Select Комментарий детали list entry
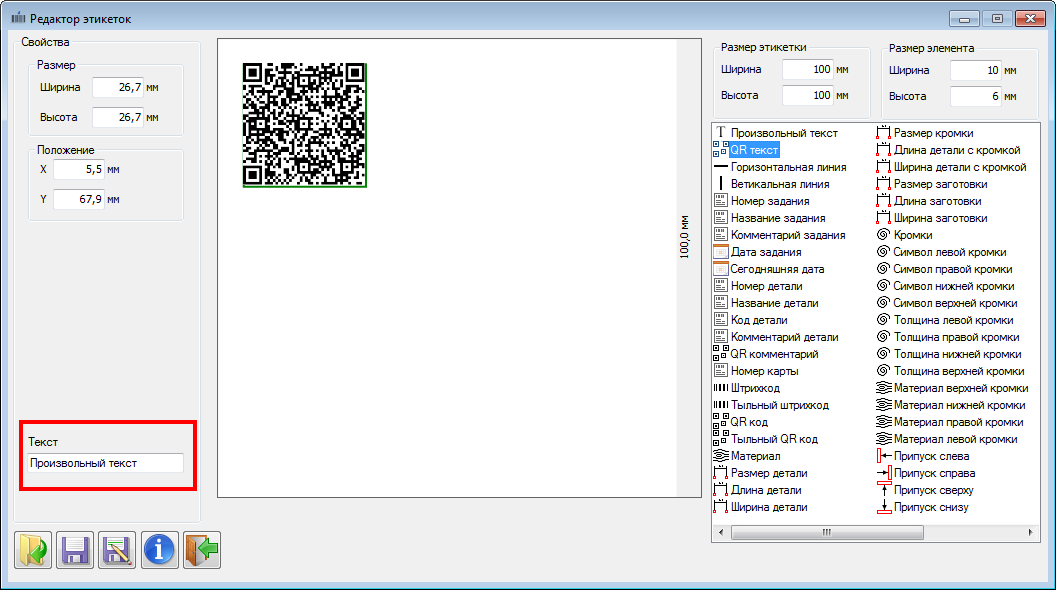This screenshot has width=1056, height=590. (785, 337)
